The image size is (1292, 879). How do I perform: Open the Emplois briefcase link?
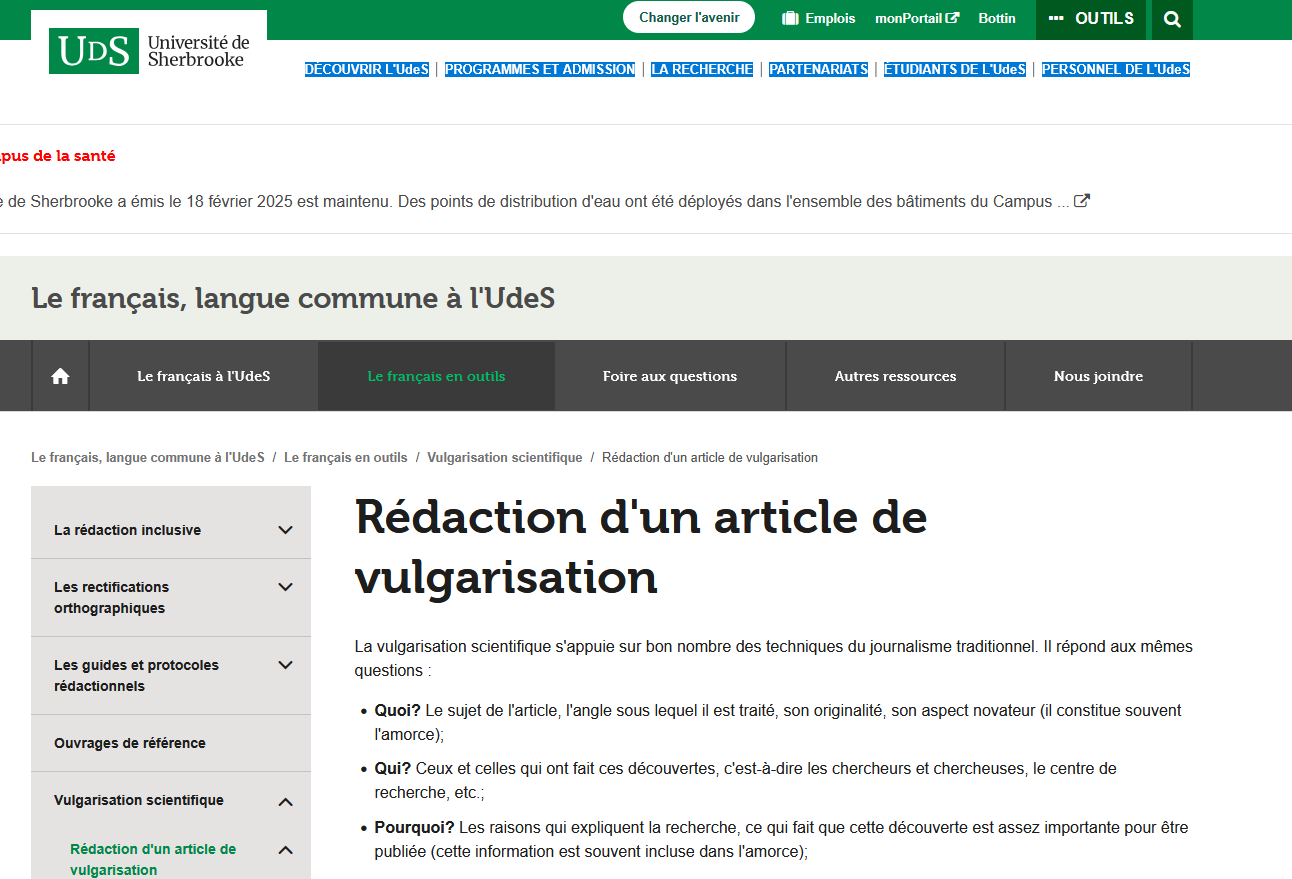pos(818,18)
